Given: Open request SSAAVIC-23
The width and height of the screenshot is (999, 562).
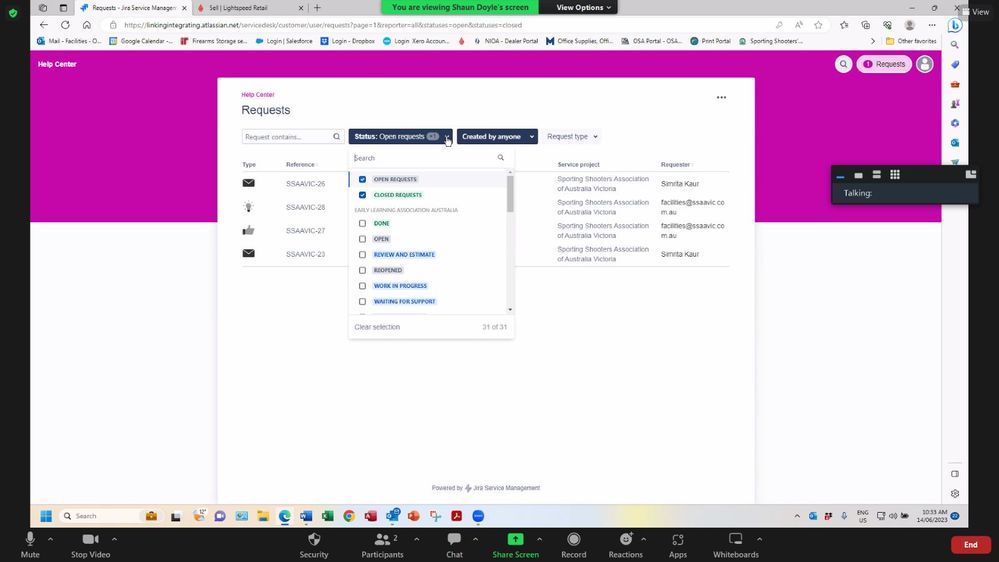Looking at the screenshot, I should 305,254.
